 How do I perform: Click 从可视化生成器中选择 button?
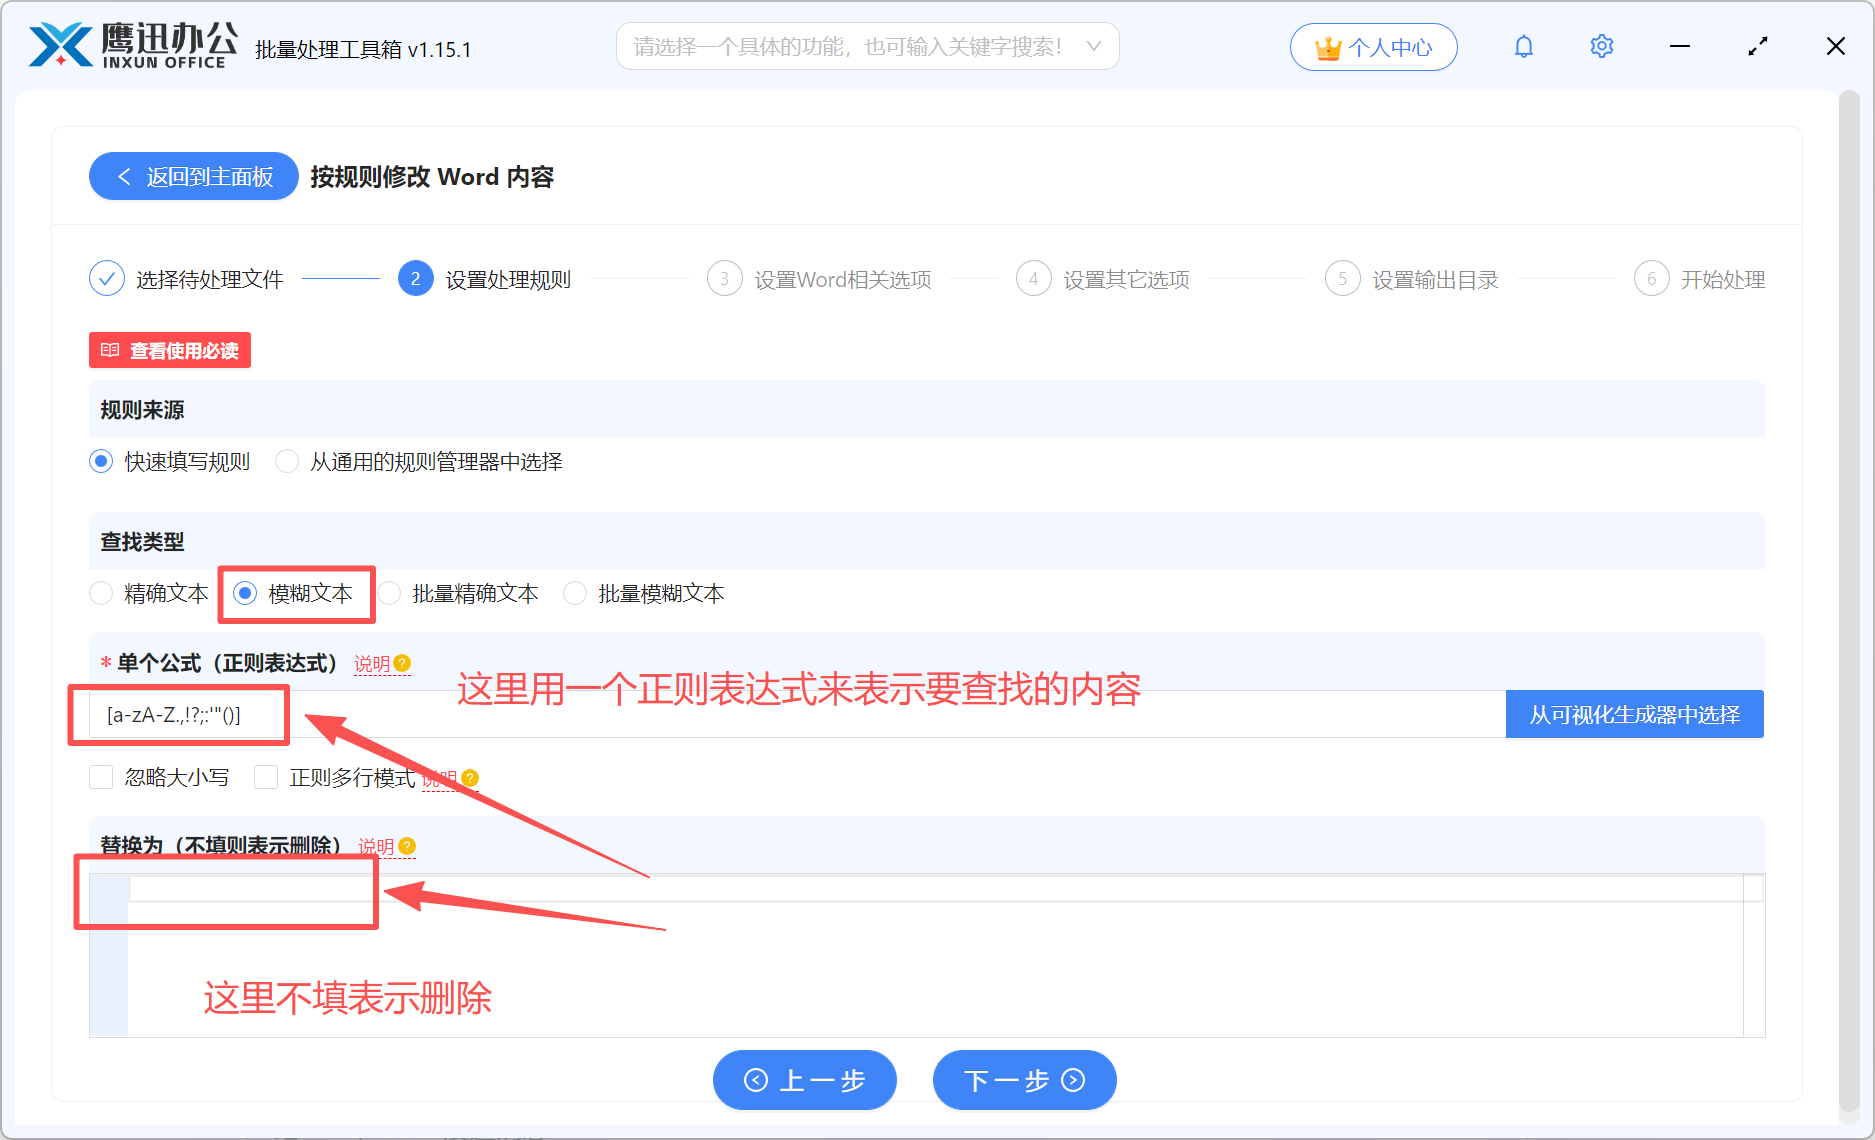[1634, 715]
